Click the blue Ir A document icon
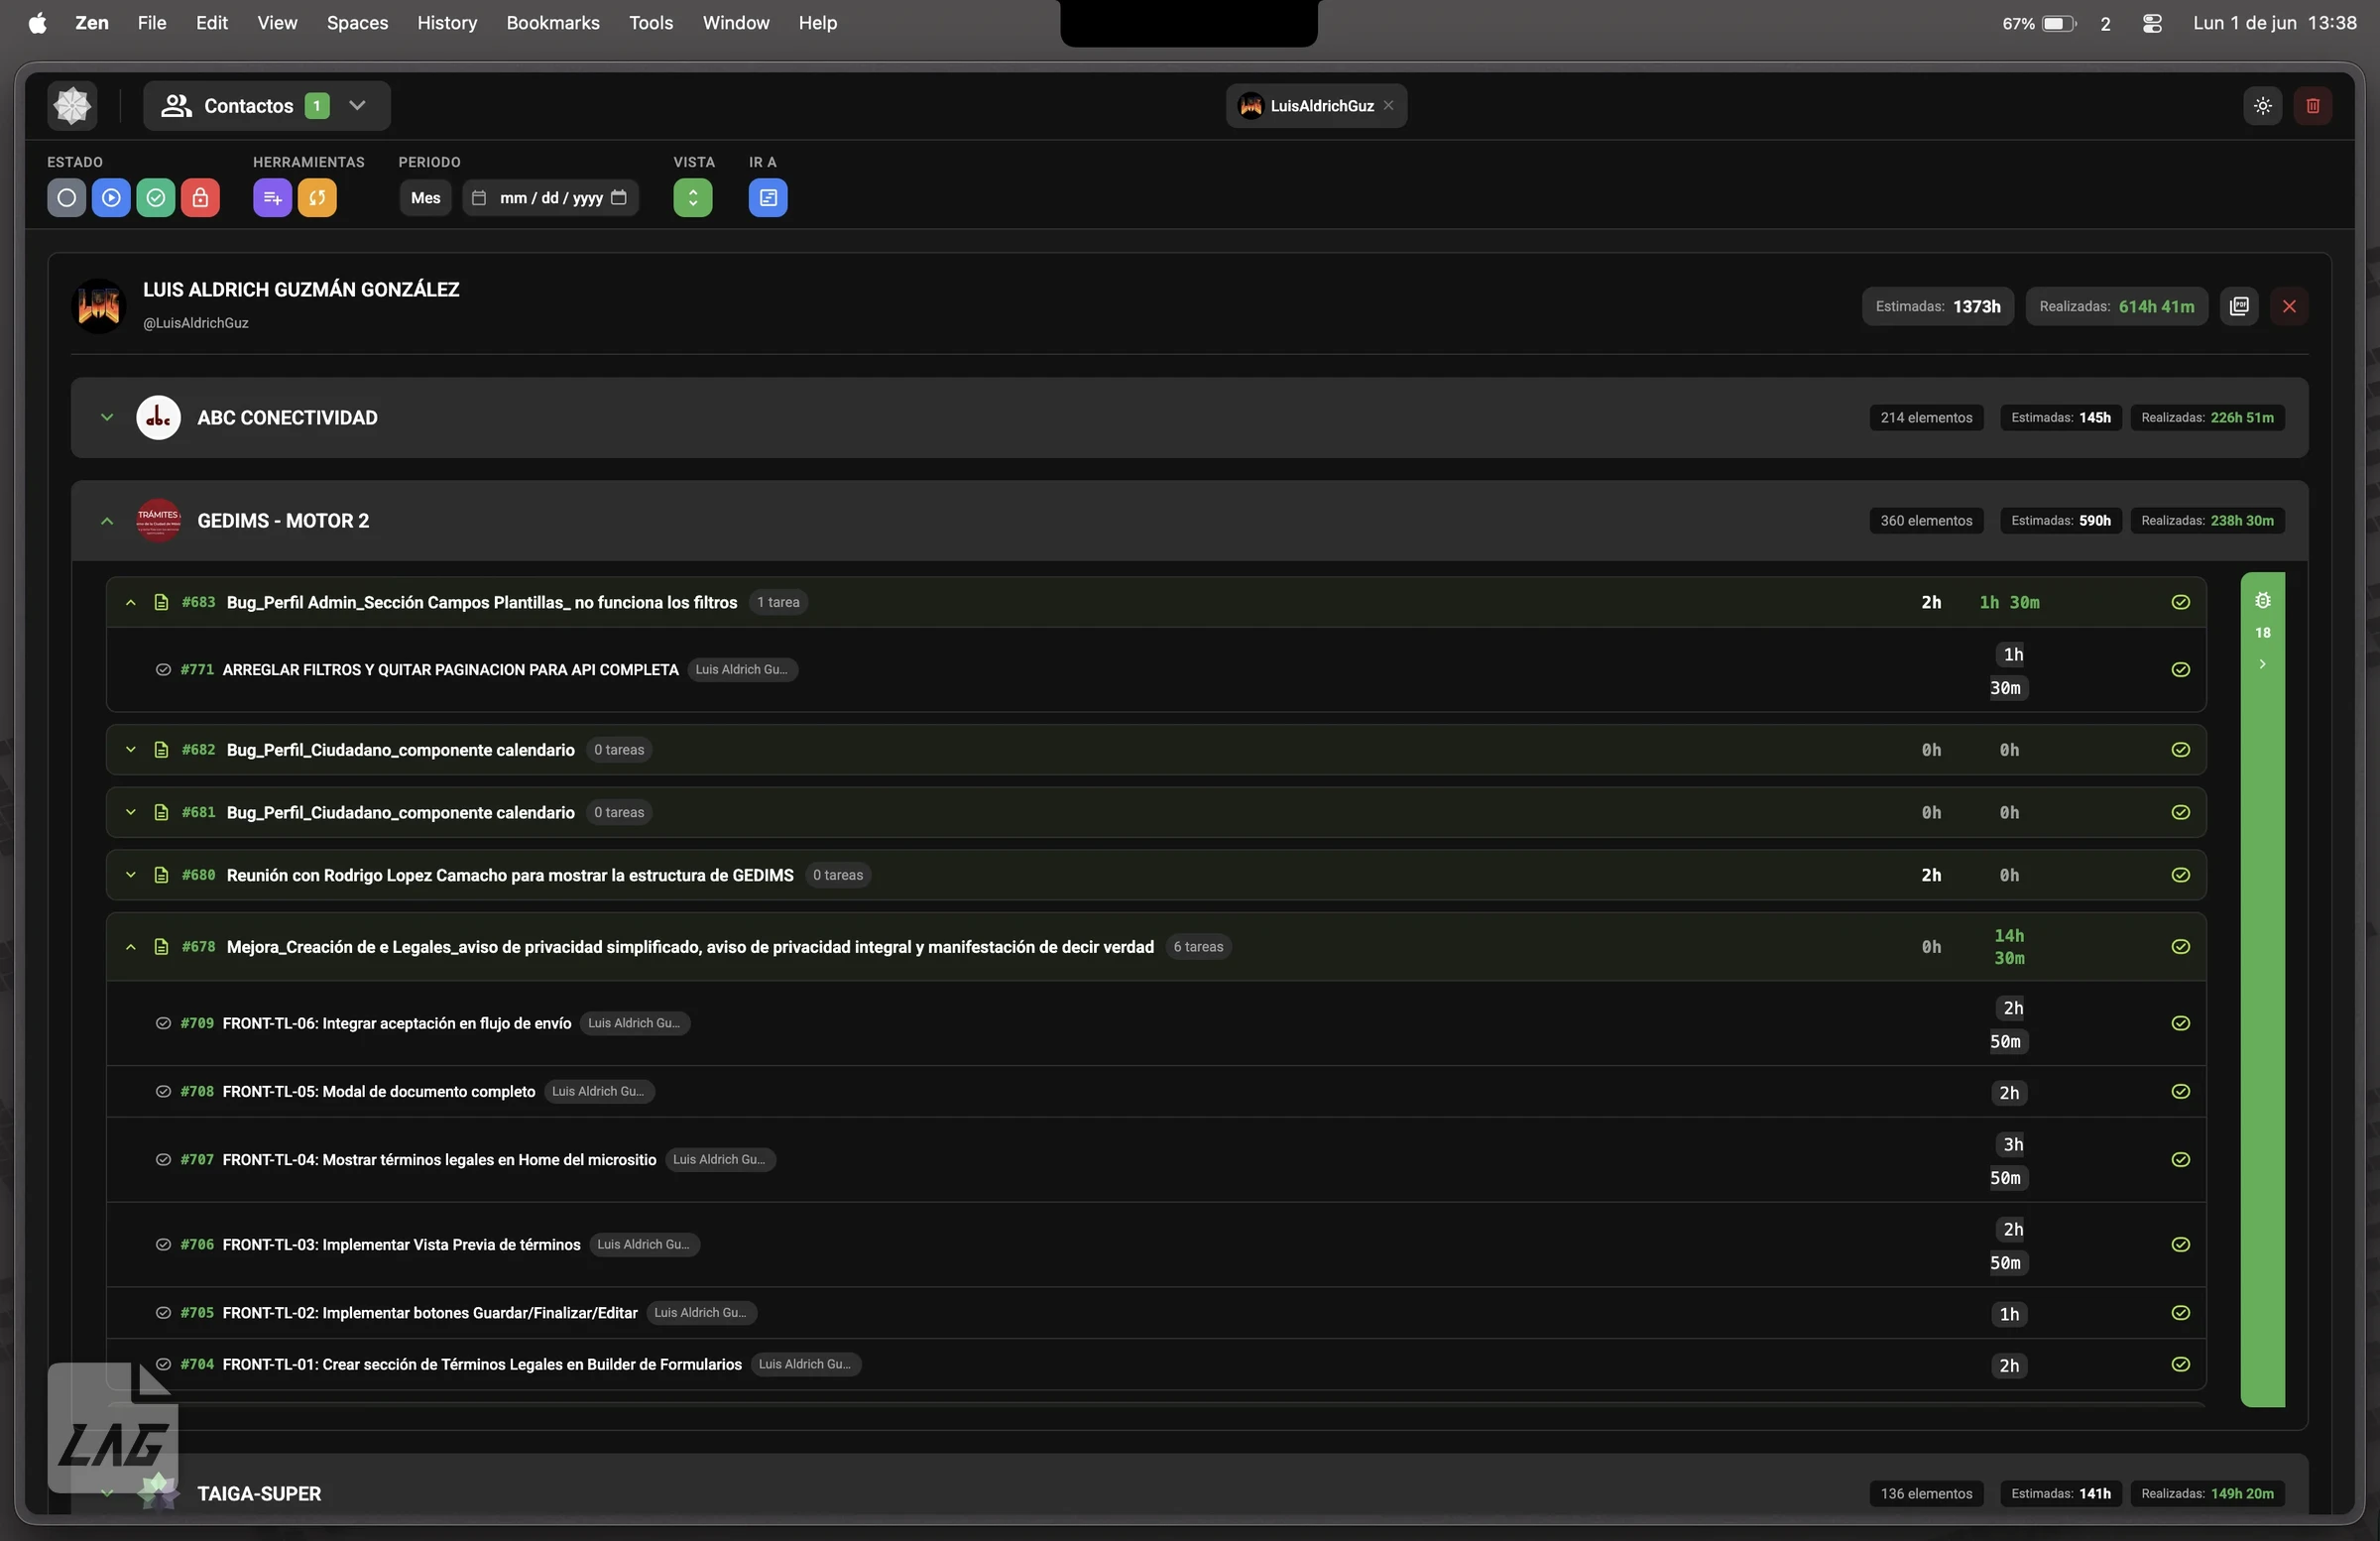2380x1541 pixels. click(x=768, y=197)
